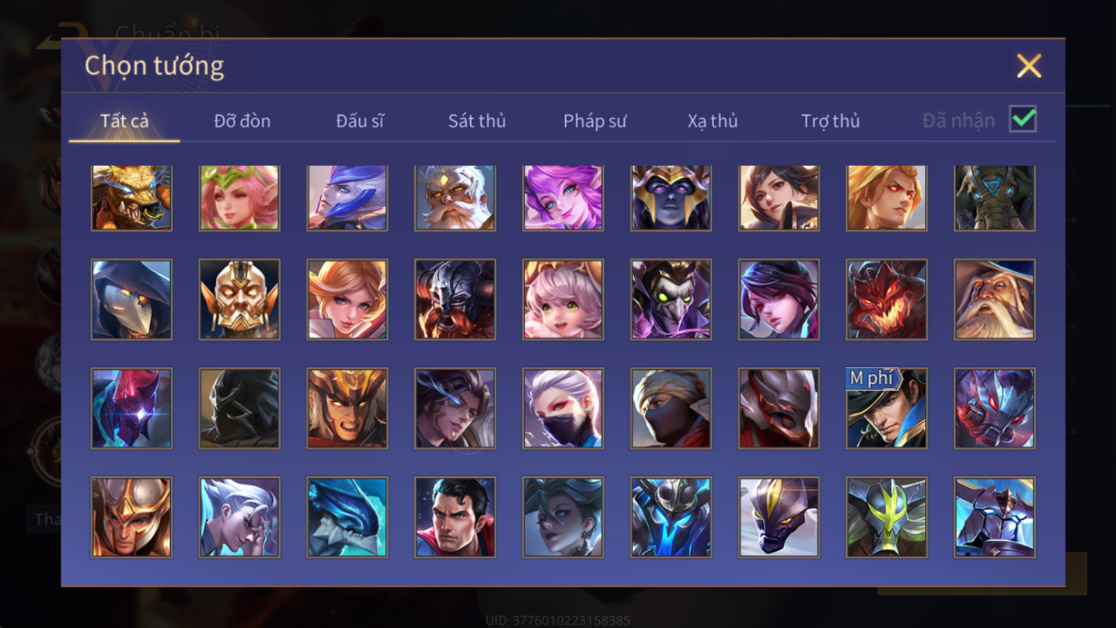Select the golden masked warrior portrait
This screenshot has height=628, width=1116.
pyautogui.click(x=239, y=299)
